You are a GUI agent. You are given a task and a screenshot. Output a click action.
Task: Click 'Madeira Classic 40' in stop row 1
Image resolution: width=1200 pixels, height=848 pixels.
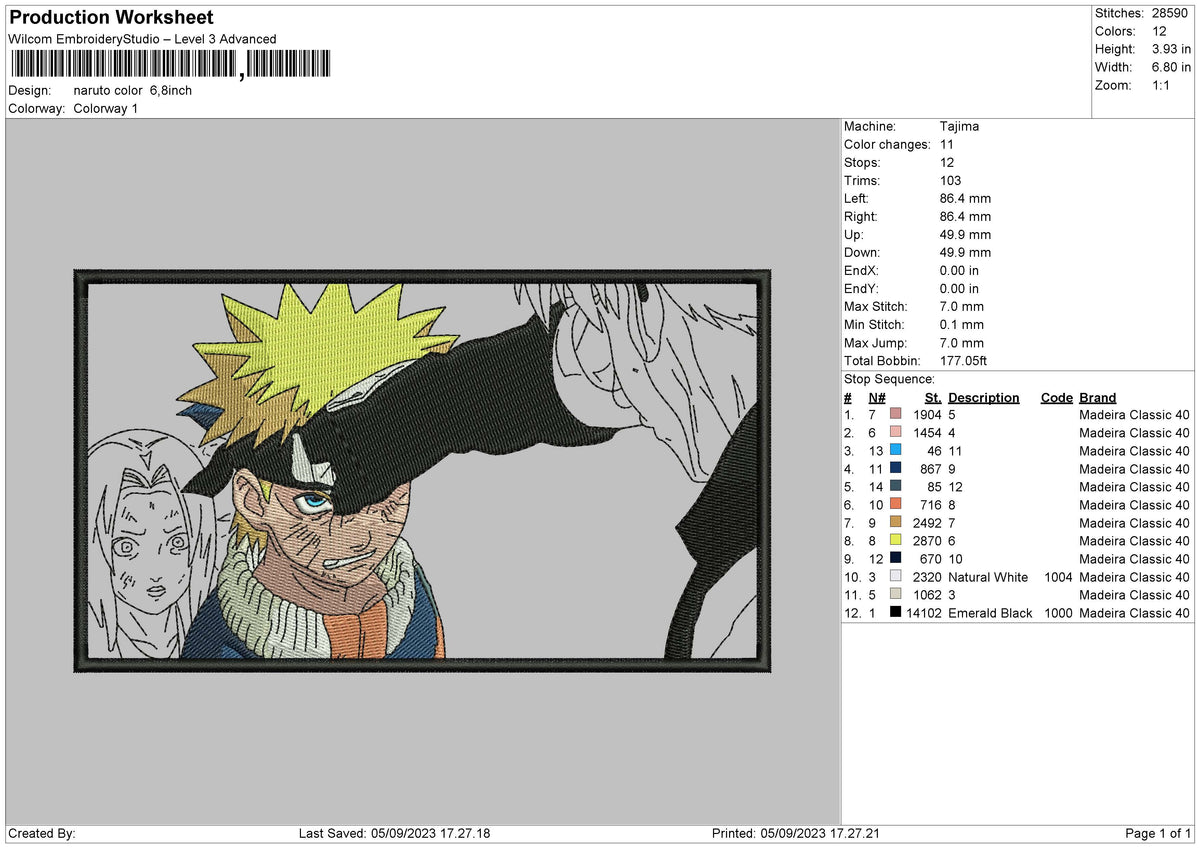[1135, 415]
